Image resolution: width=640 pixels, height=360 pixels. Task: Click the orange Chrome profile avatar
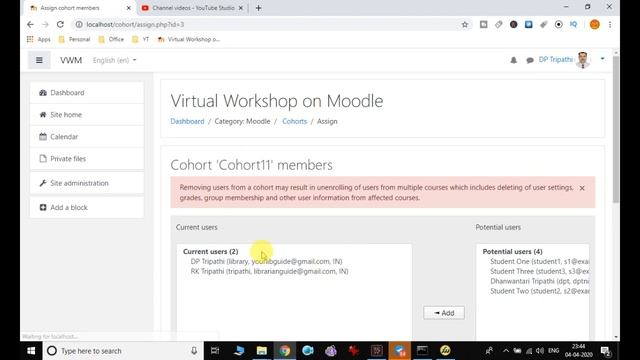tap(595, 24)
